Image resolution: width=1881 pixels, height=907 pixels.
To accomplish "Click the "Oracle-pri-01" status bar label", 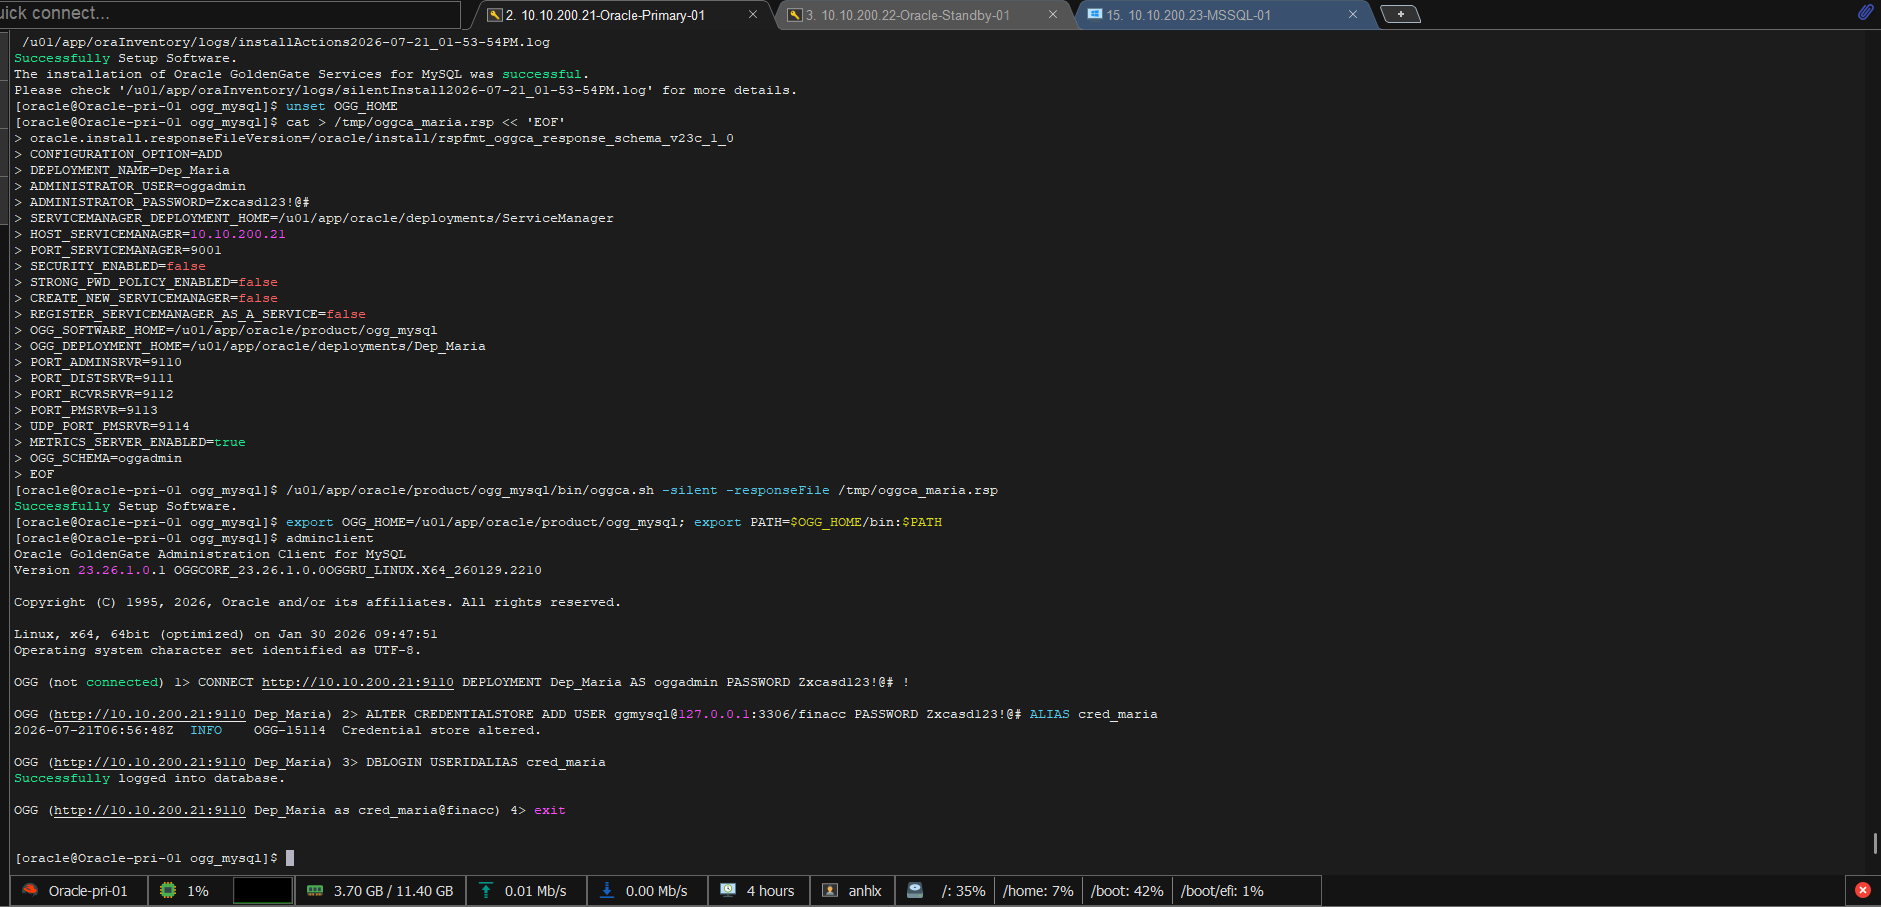I will click(x=88, y=891).
